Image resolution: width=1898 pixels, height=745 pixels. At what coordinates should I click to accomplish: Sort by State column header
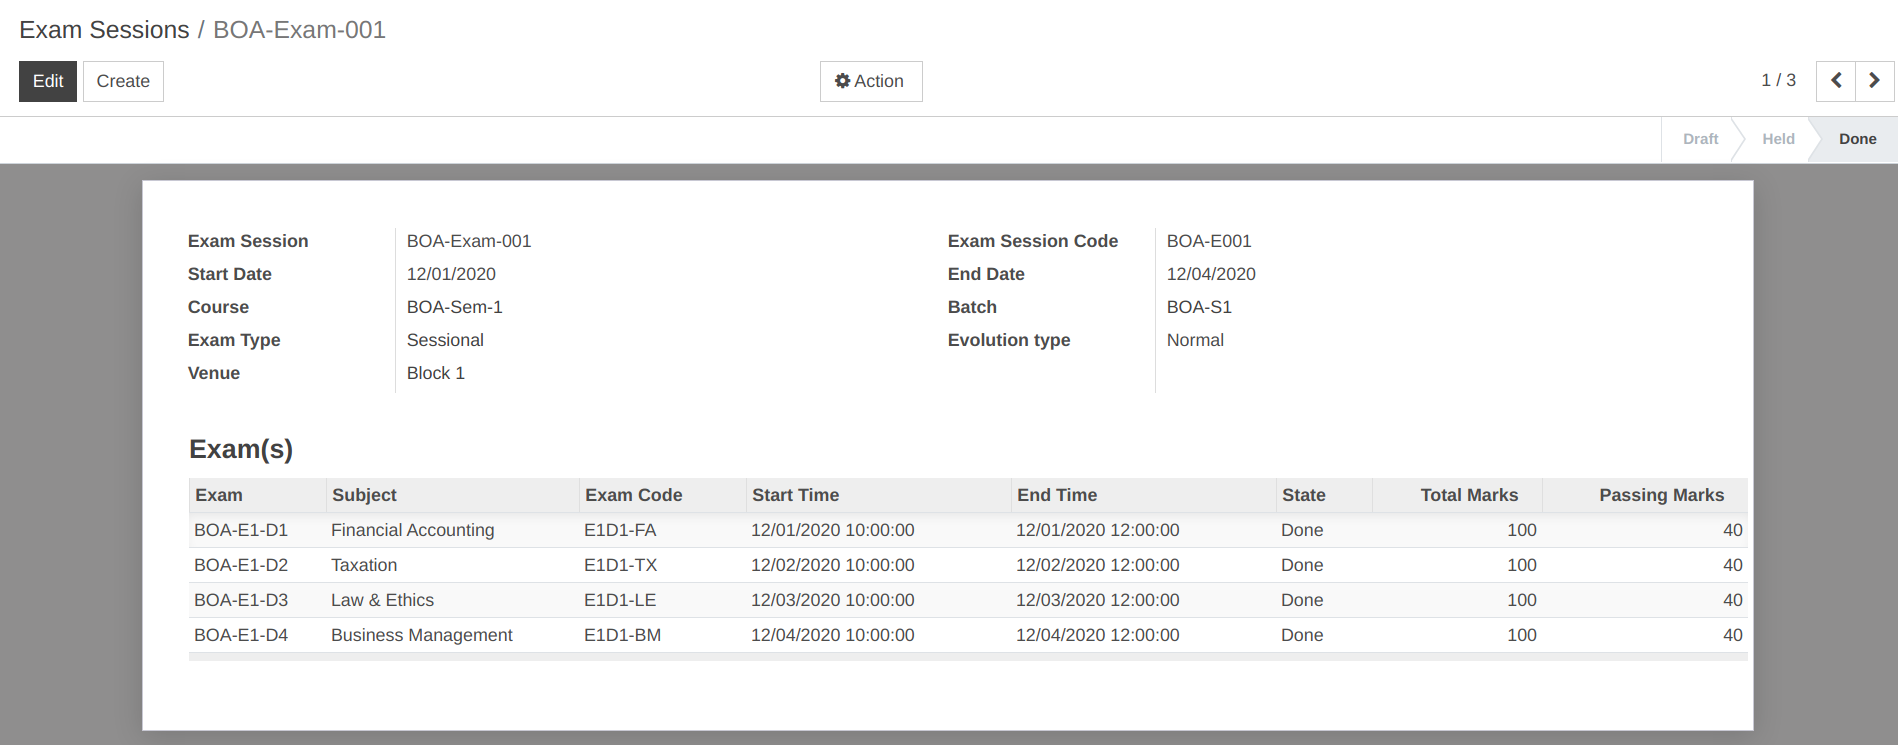click(x=1324, y=495)
